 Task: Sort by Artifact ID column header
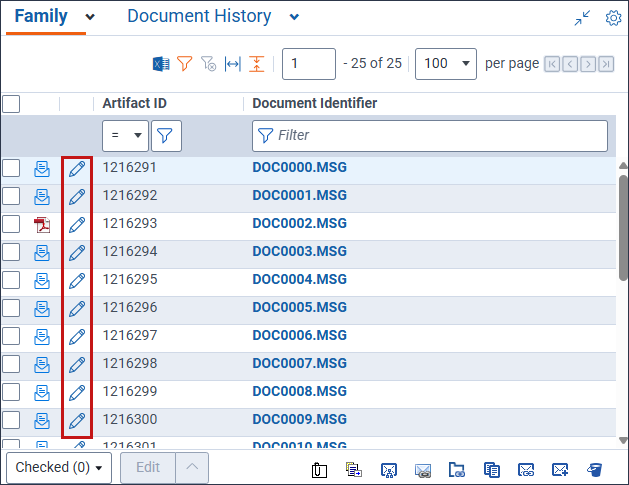coord(134,103)
